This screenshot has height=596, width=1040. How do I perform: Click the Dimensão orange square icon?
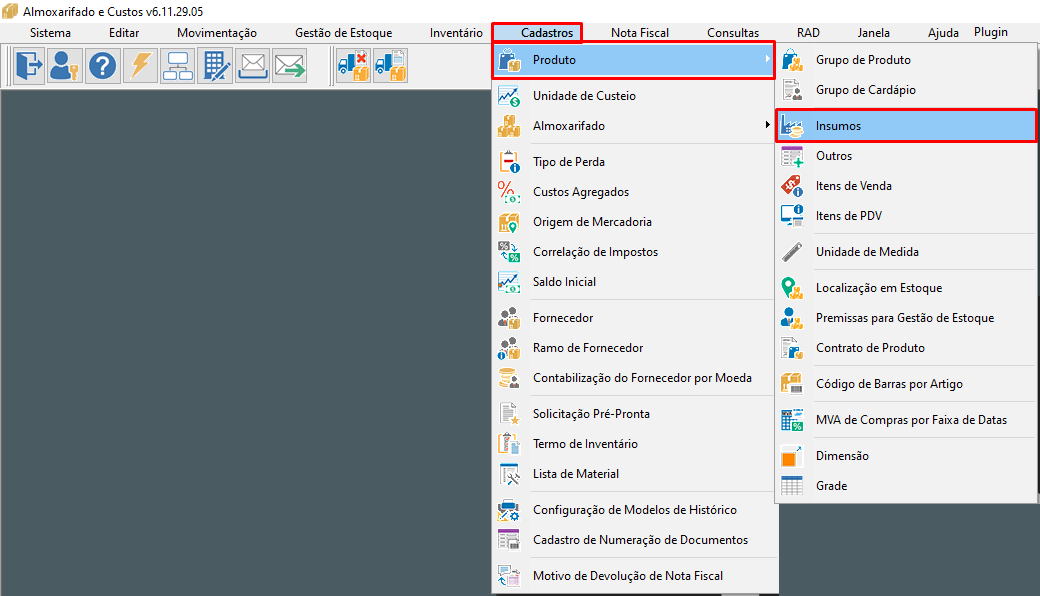point(792,456)
